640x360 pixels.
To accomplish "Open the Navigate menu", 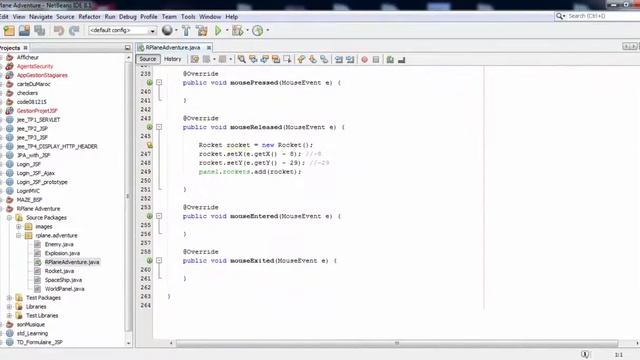I will click(x=41, y=17).
